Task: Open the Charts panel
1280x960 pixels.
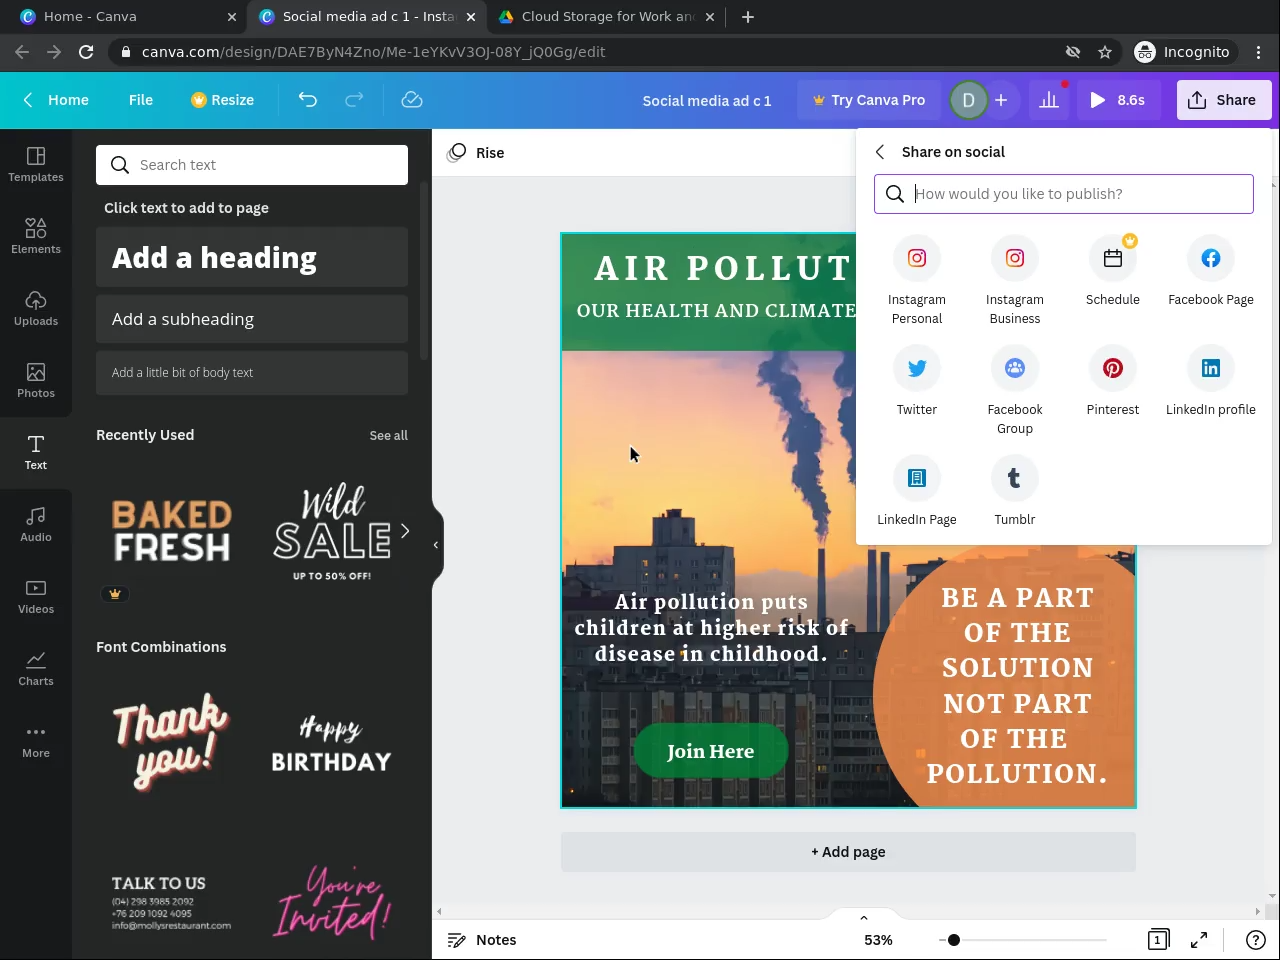Action: point(36,668)
